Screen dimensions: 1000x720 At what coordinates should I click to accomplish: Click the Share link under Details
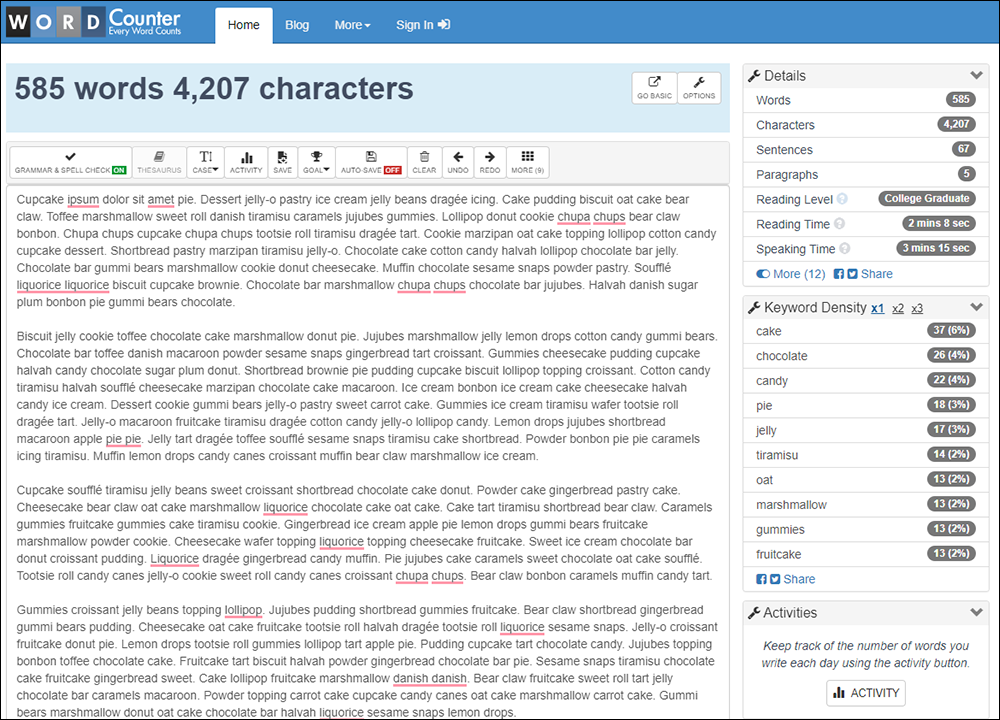pos(877,274)
